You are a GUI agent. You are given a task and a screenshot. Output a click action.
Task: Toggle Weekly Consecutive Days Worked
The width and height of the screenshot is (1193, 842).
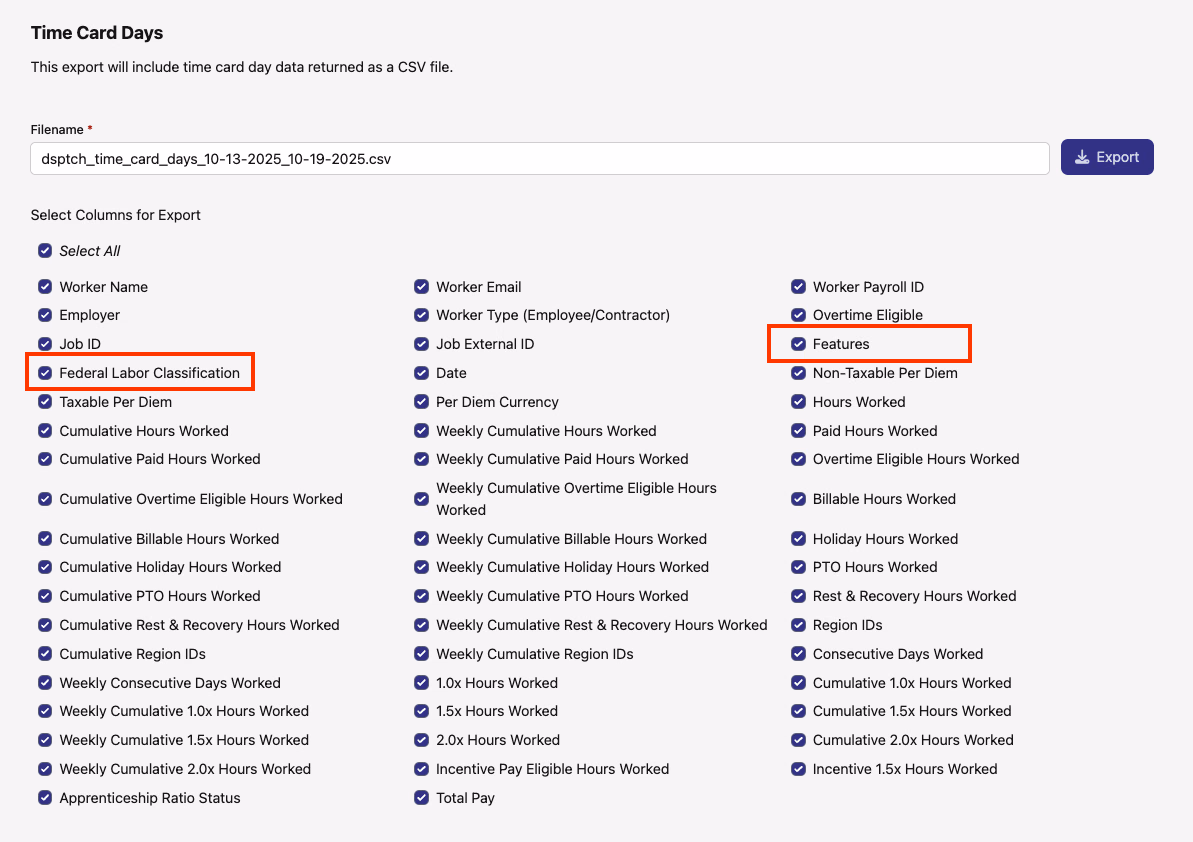(45, 682)
